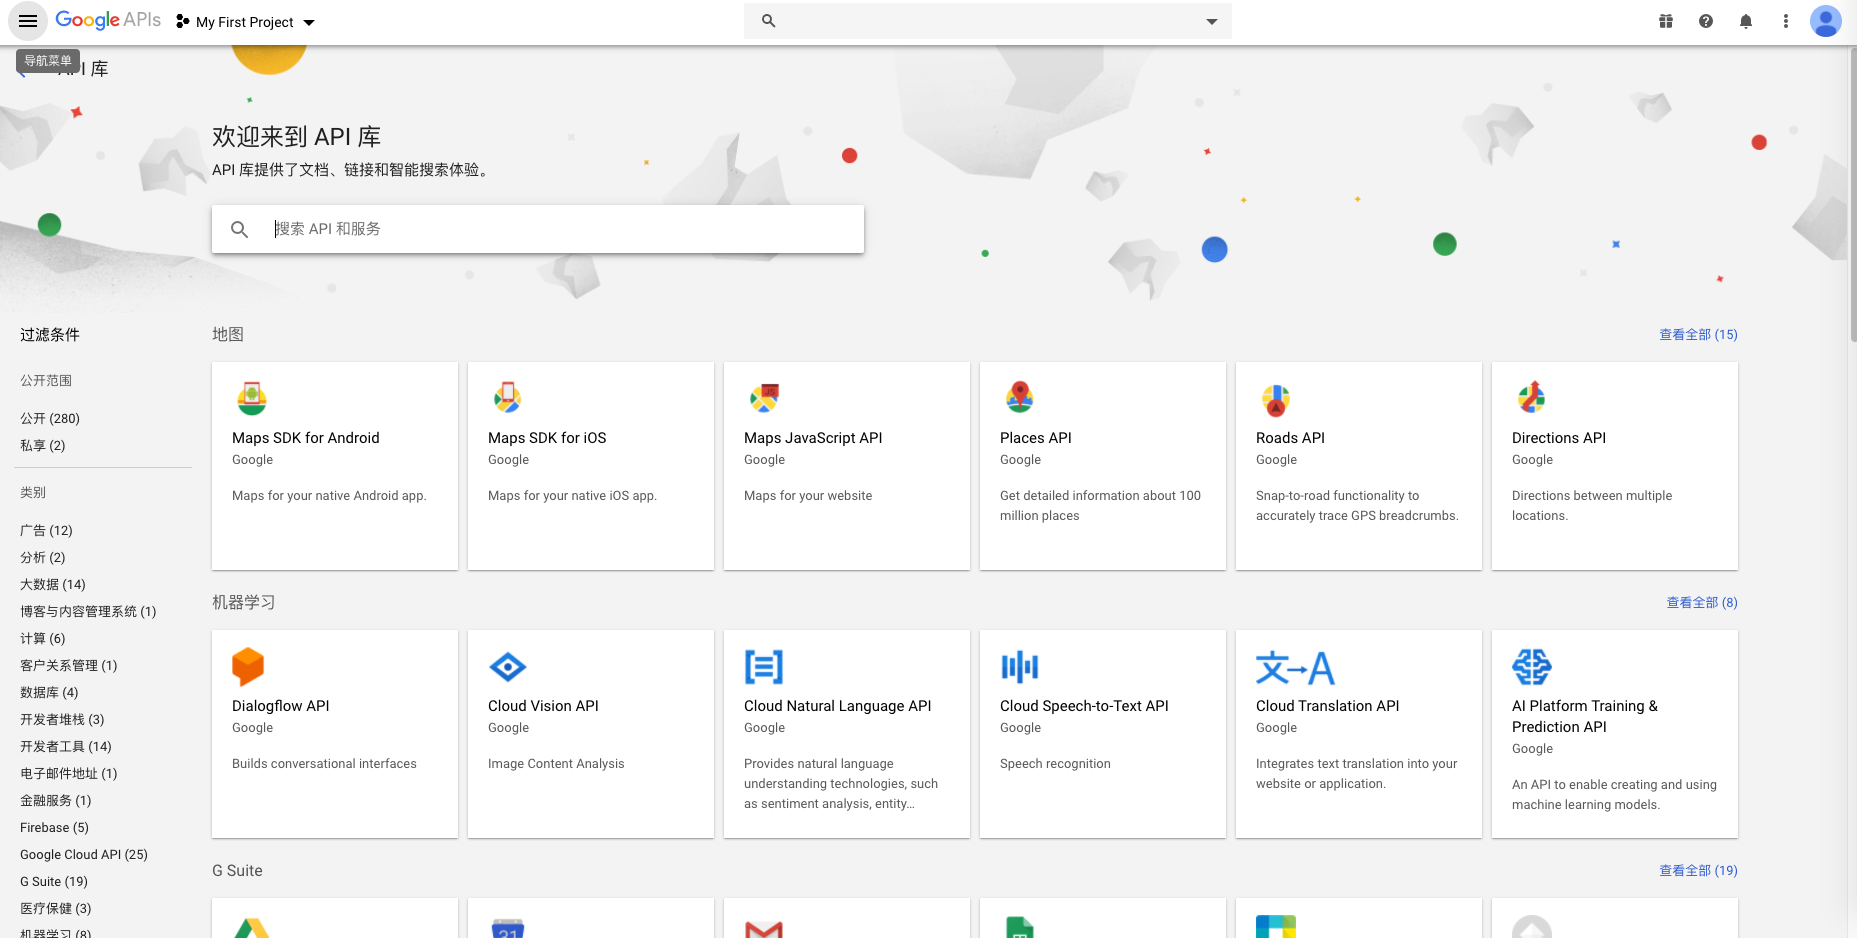Filter by 金融服务 (1)
The width and height of the screenshot is (1857, 938).
click(56, 801)
